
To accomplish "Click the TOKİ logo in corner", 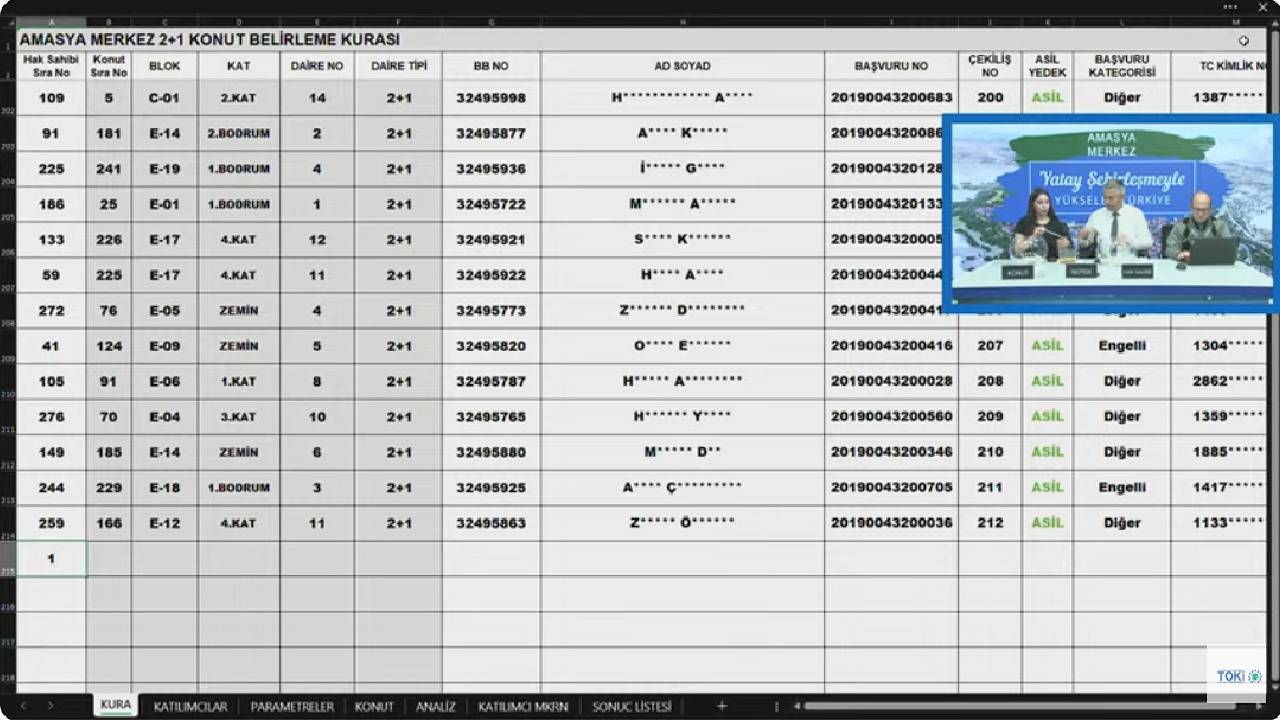I will [x=1235, y=676].
